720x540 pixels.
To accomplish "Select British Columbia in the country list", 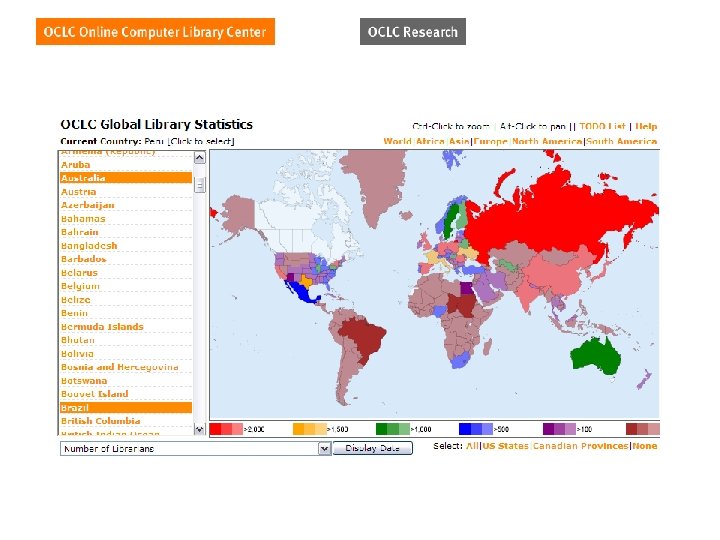I will (126, 421).
